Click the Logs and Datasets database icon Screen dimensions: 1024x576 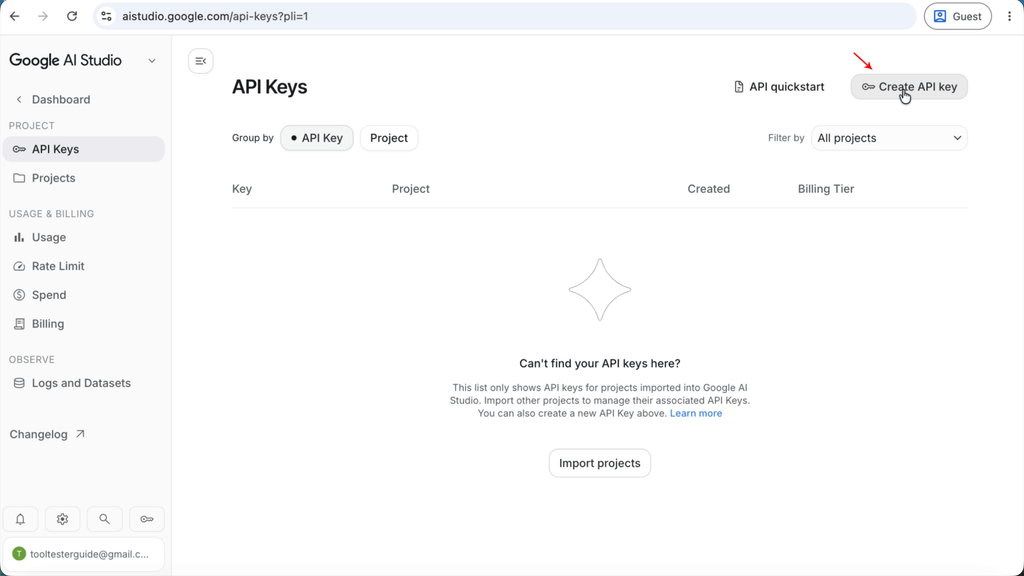pyautogui.click(x=19, y=383)
